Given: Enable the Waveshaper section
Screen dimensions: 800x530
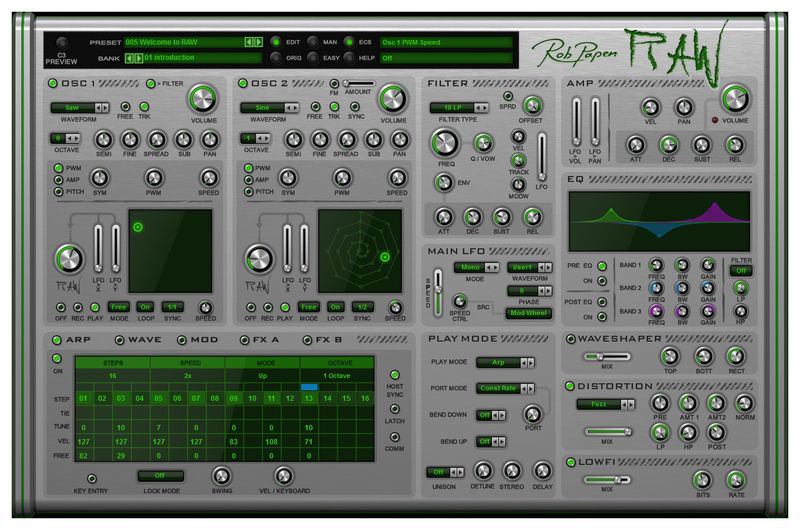Looking at the screenshot, I should pos(571,339).
